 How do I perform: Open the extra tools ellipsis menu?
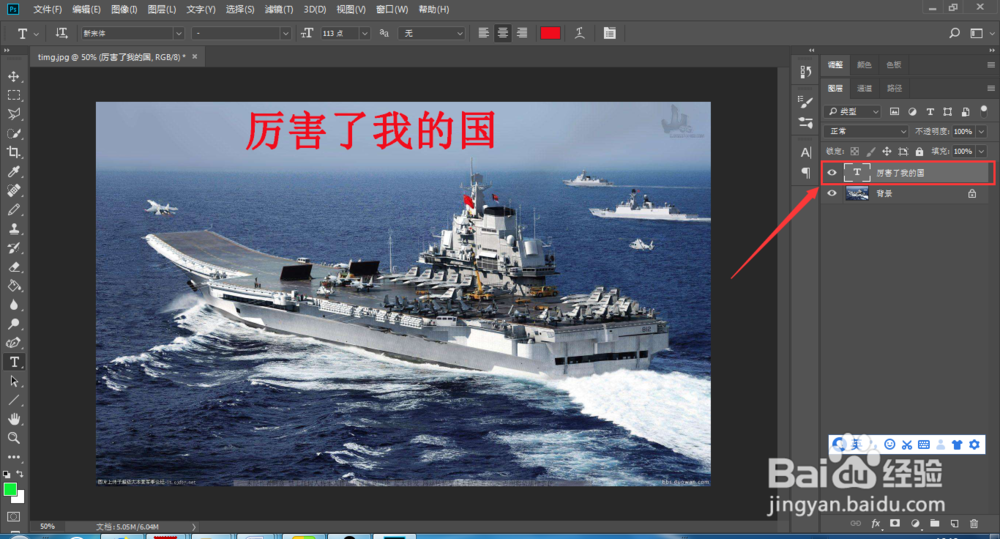click(13, 457)
